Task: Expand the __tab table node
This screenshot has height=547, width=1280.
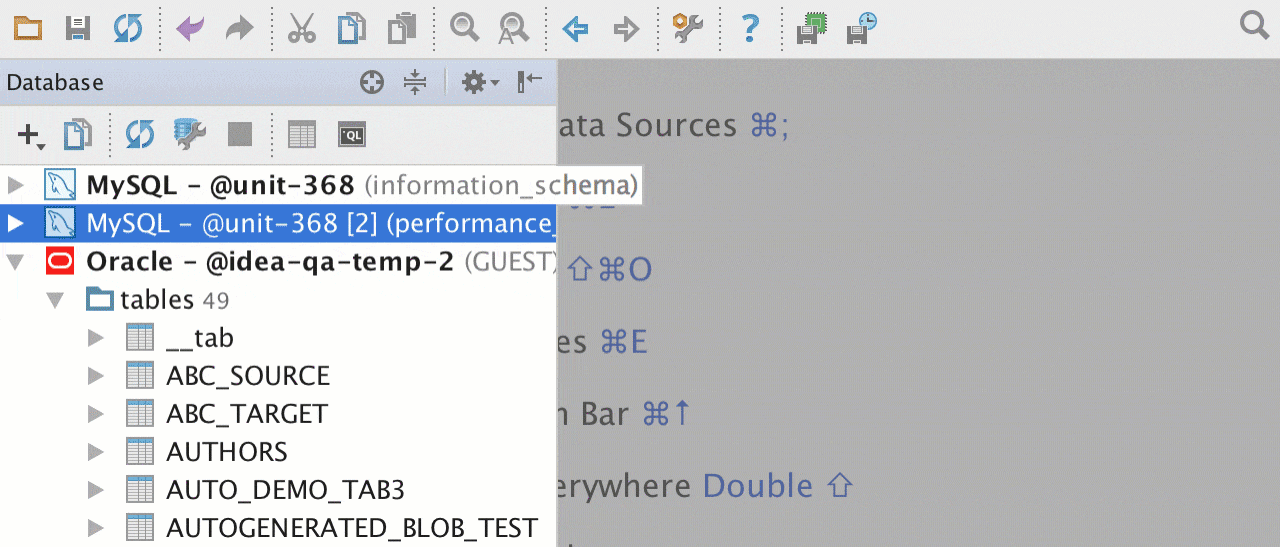Action: [96, 338]
